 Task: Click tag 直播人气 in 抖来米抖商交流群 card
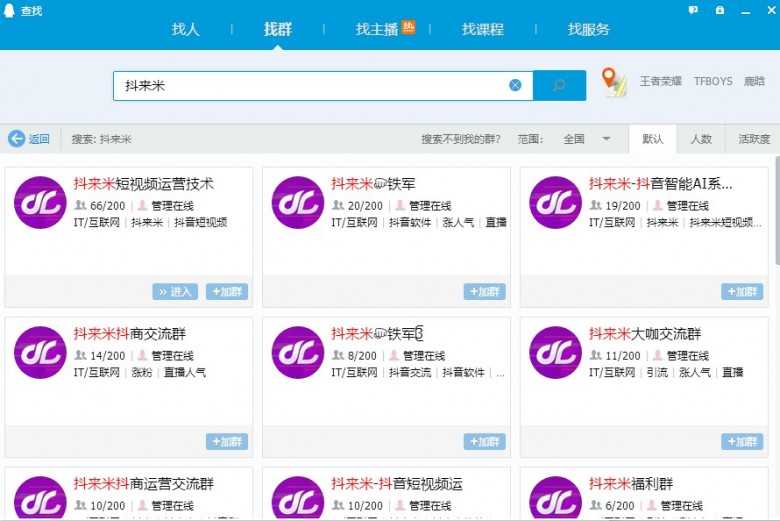(x=185, y=372)
